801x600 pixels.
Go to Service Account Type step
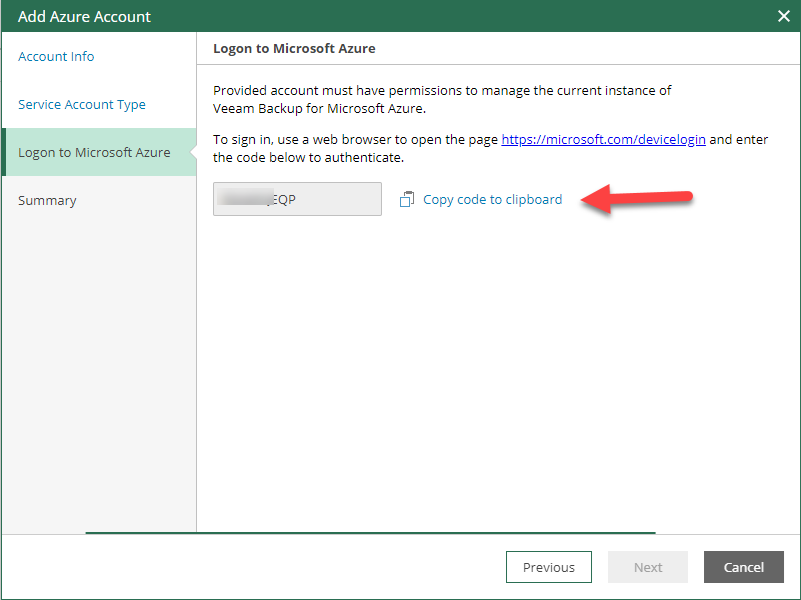pos(82,104)
